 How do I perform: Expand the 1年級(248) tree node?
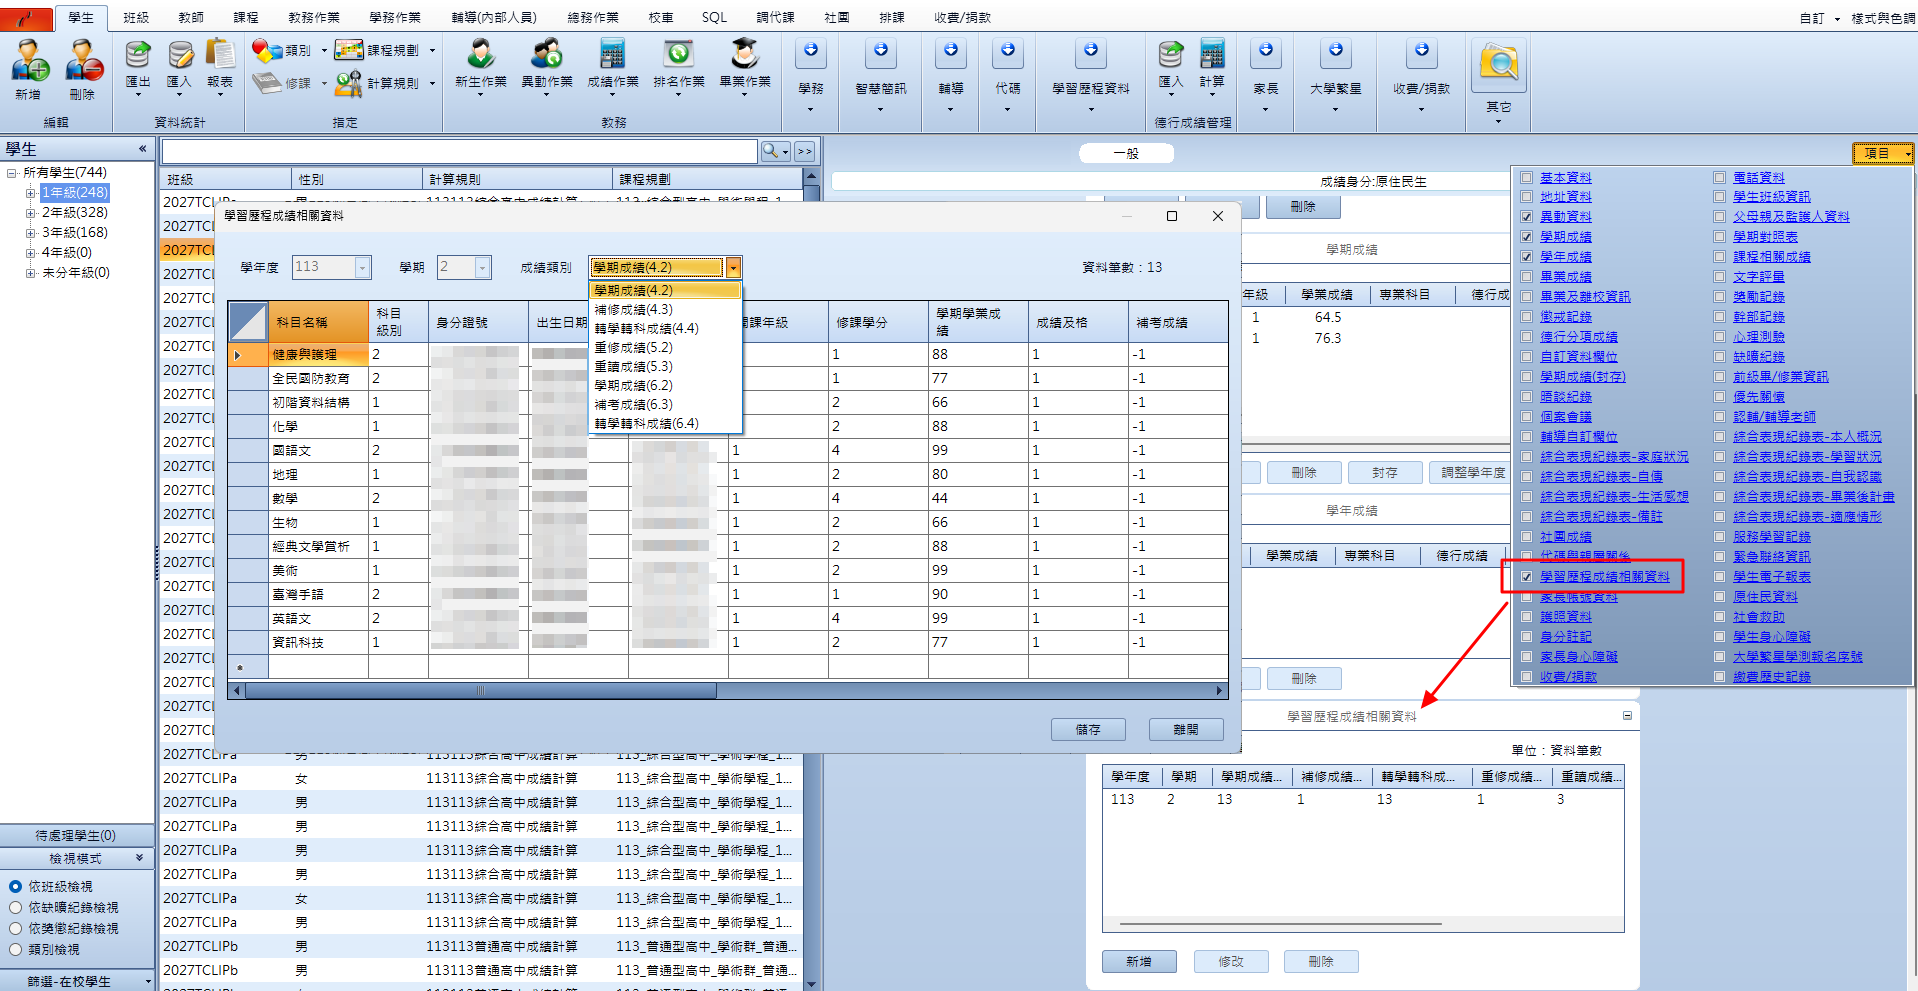[x=30, y=193]
